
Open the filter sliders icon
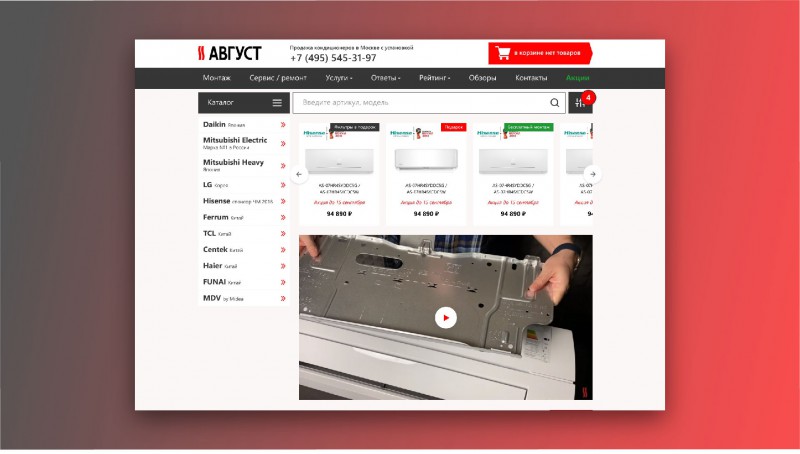tap(580, 103)
